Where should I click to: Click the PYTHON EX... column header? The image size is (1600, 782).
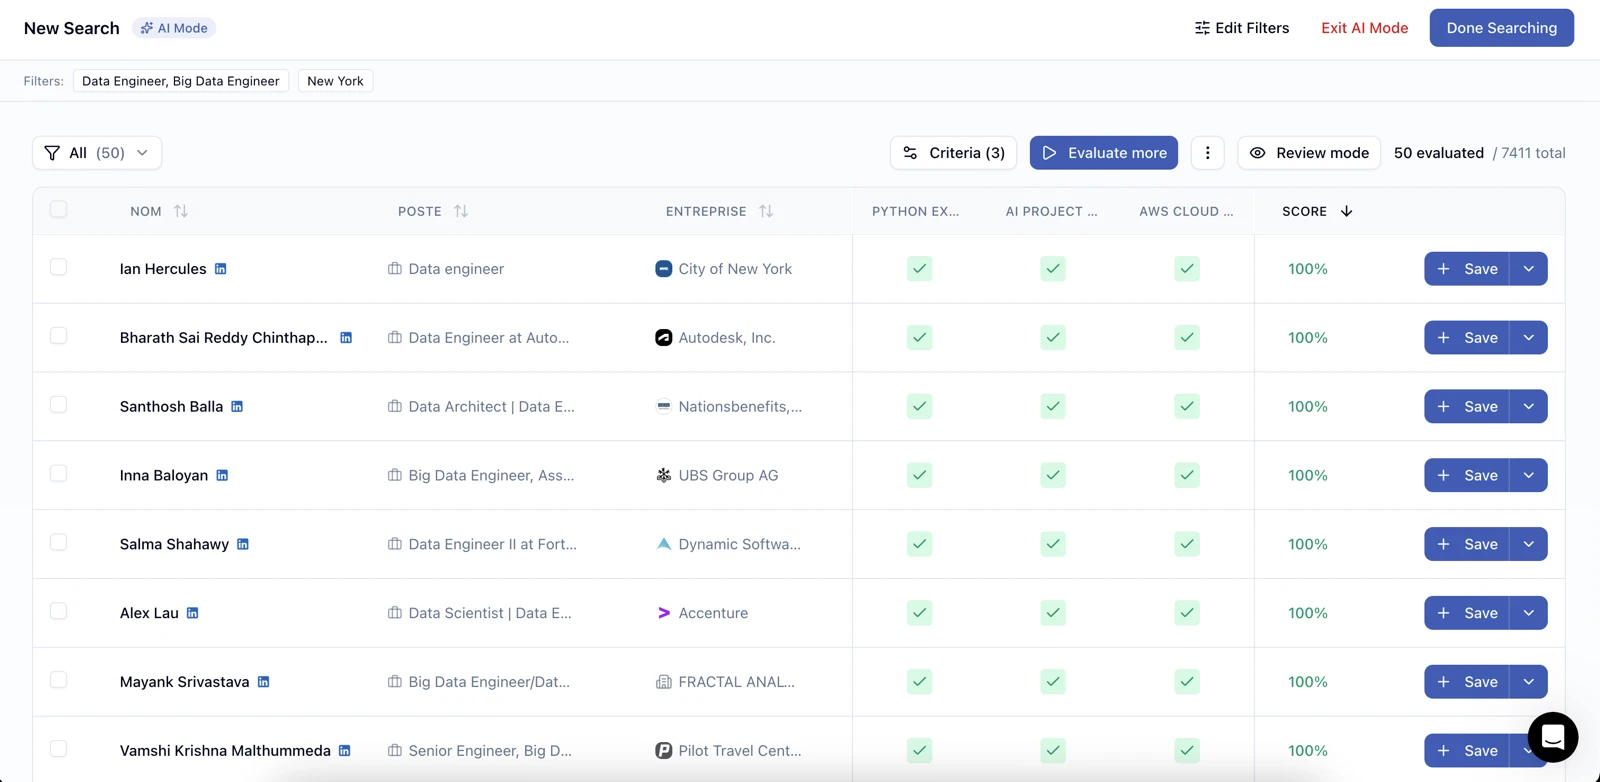point(915,211)
